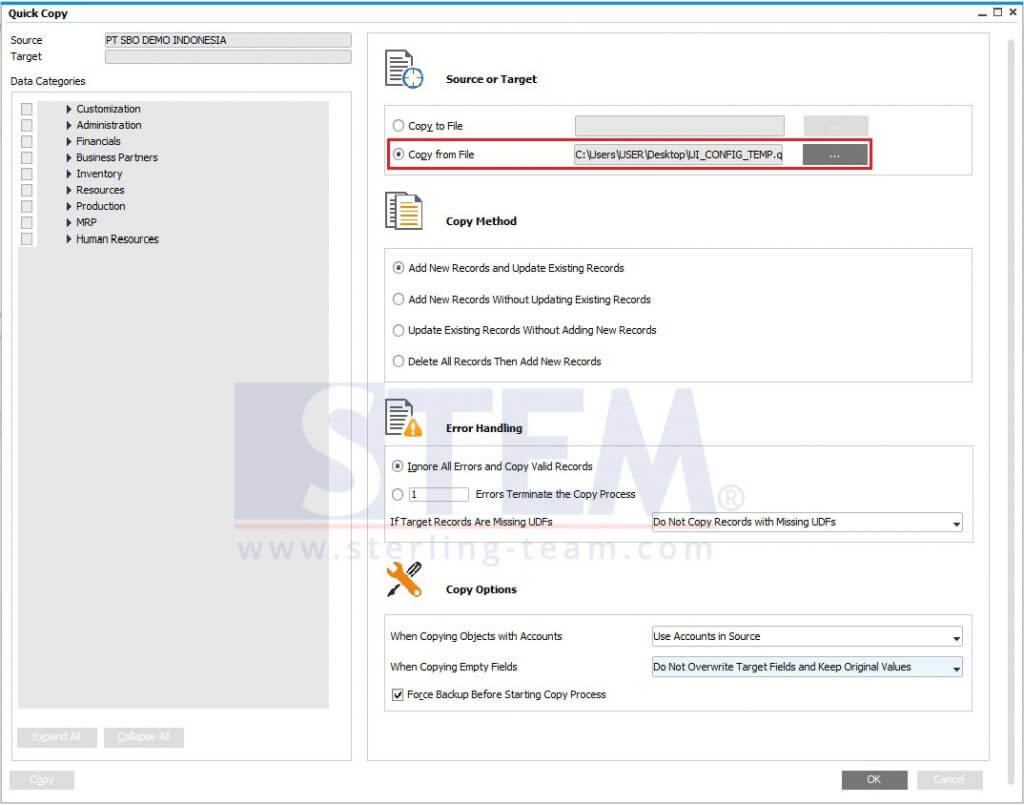Select Errors Terminate the Copy Process option
The width and height of the screenshot is (1024, 805).
tap(397, 494)
